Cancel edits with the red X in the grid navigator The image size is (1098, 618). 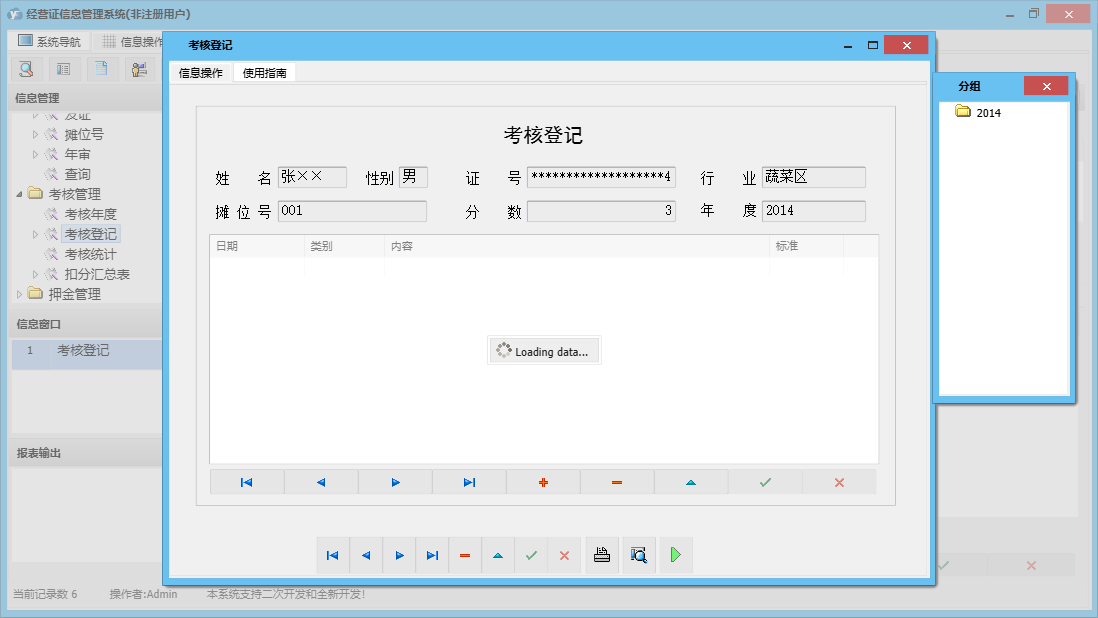coord(839,481)
